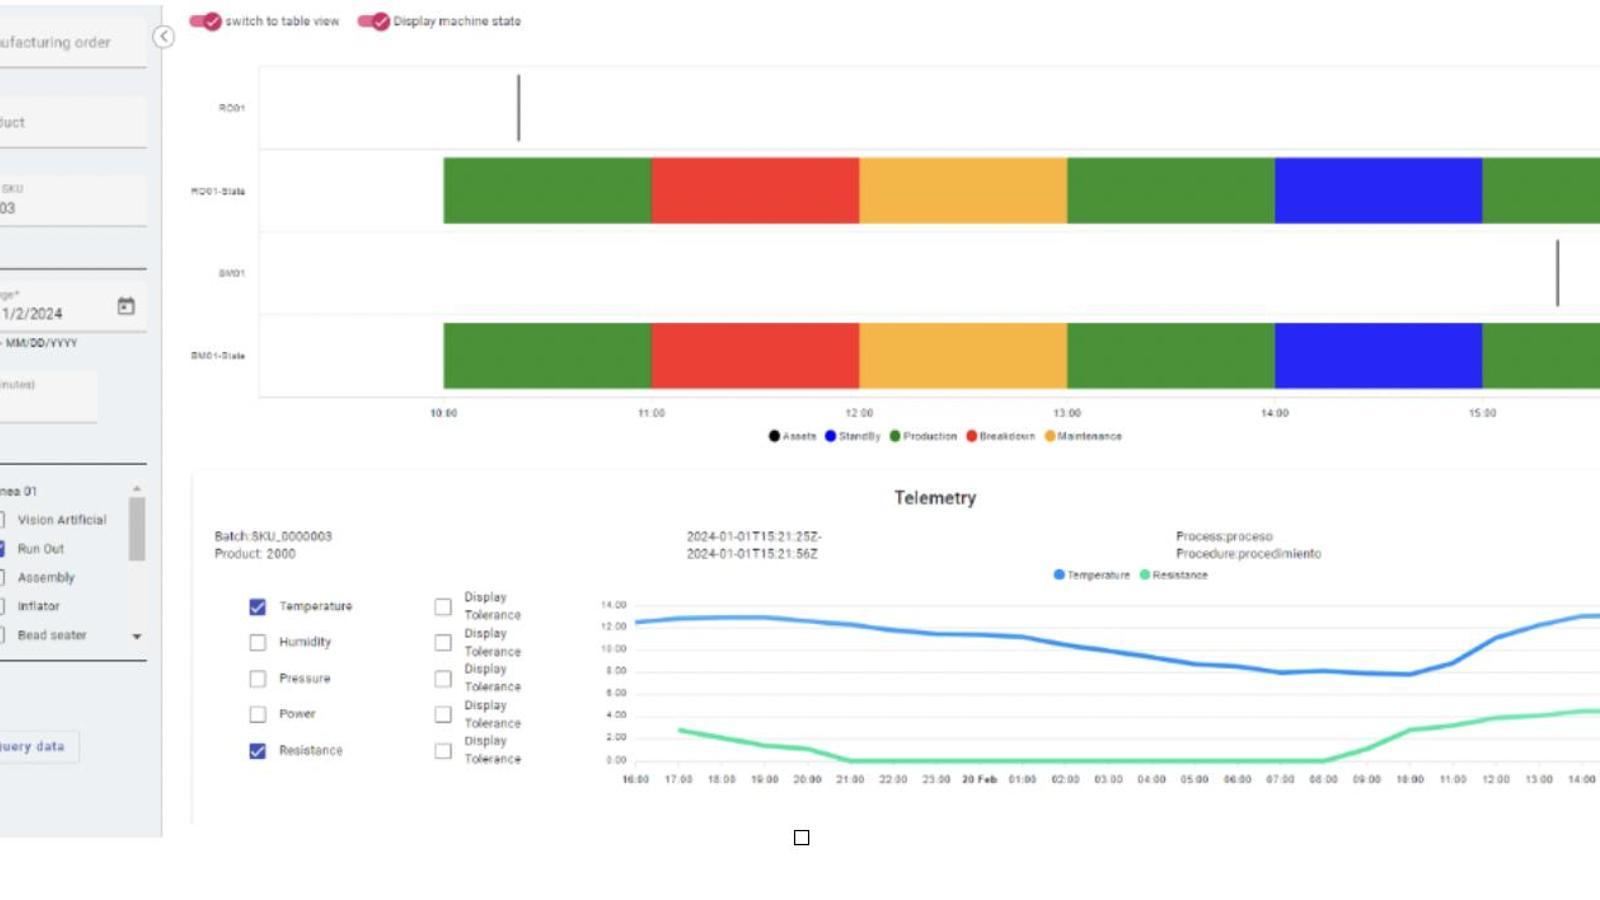Viewport: 1600px width, 900px height.
Task: Click the event marker on BM01 row
Action: (x=1557, y=273)
